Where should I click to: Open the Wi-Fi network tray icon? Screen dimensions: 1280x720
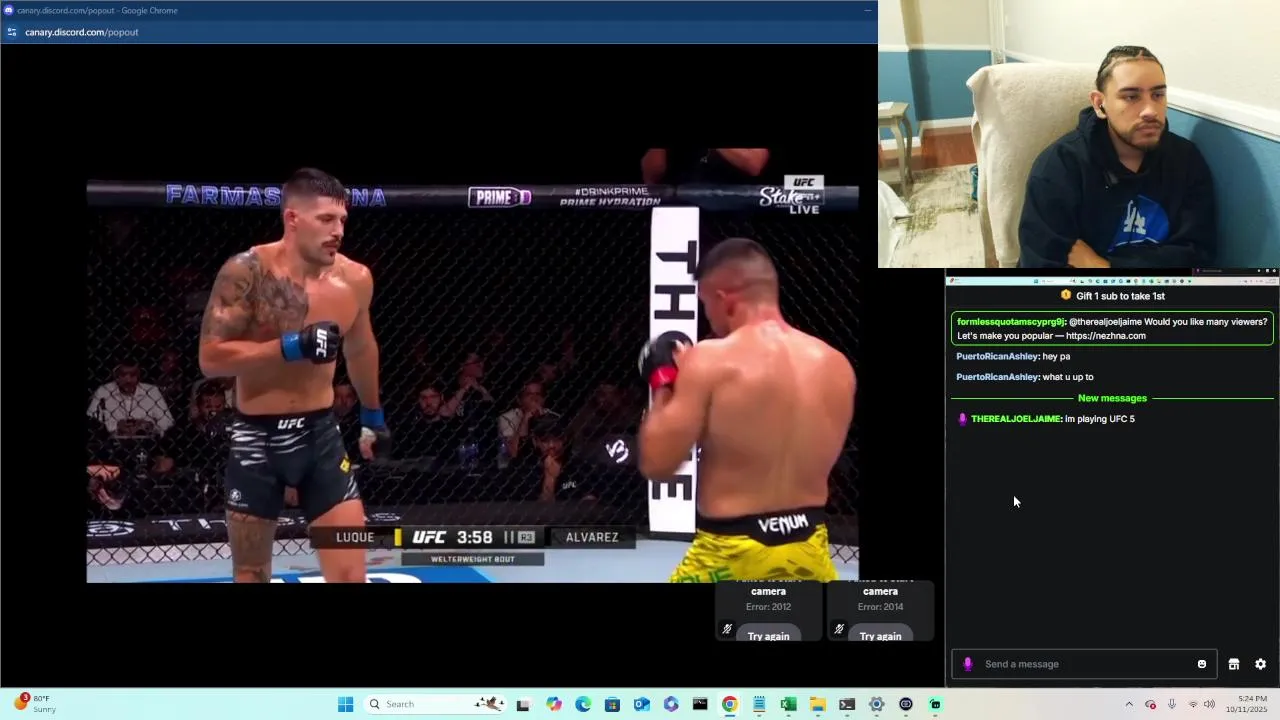tap(1192, 704)
